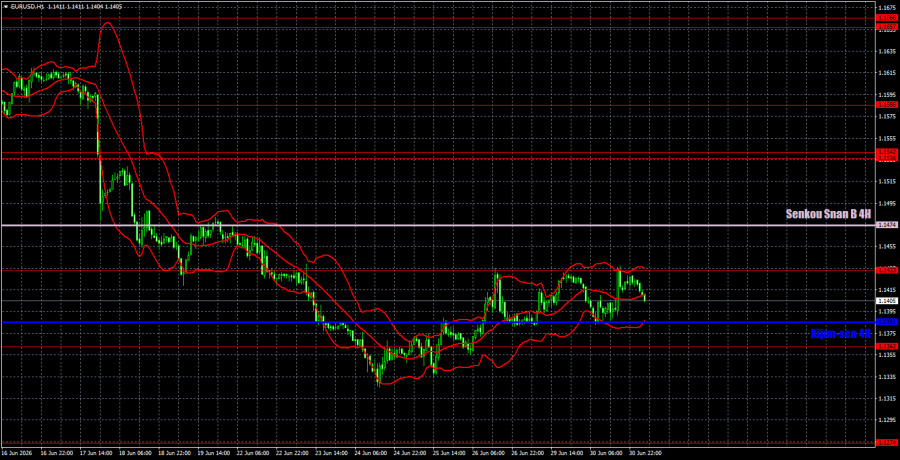Select the red 1.1536 price tag
This screenshot has height=460, width=900.
(x=887, y=158)
